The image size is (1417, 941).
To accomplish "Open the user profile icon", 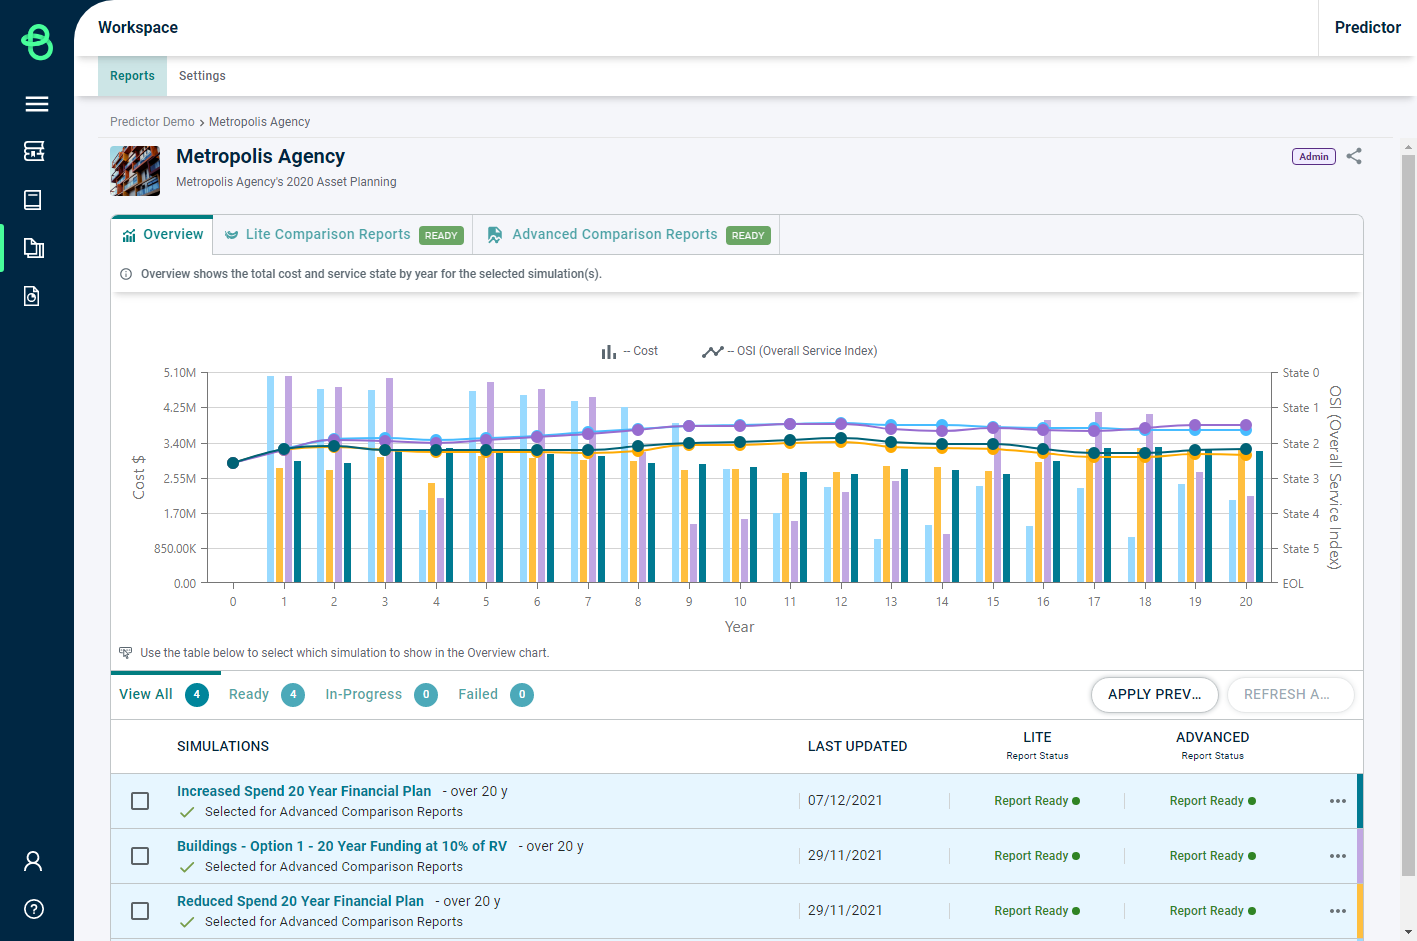I will (33, 861).
